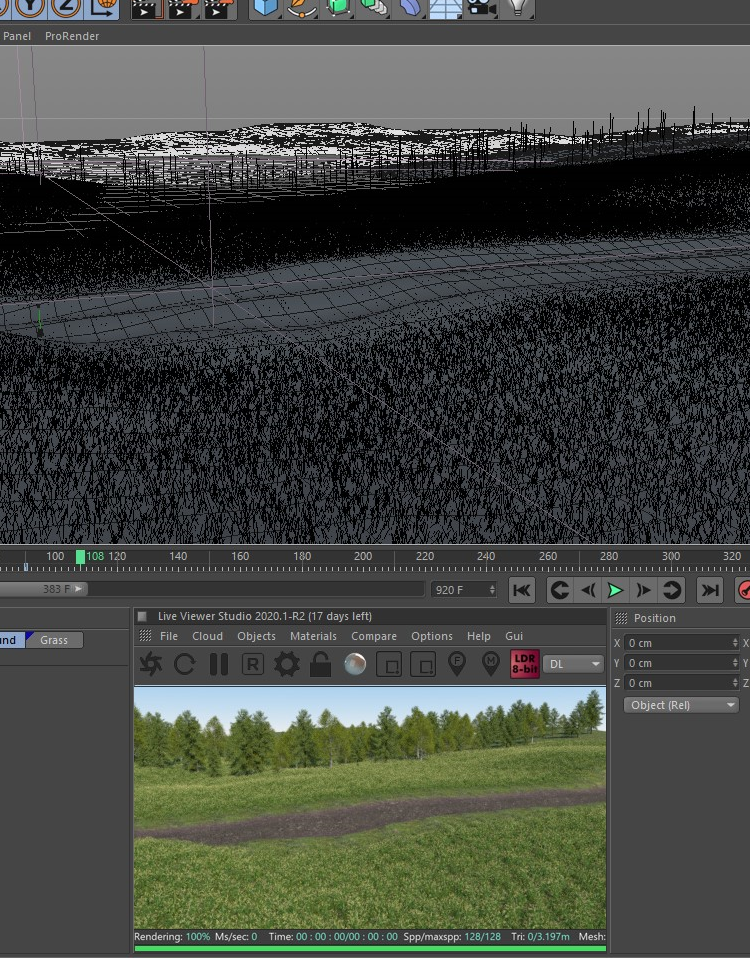Toggle the lock resolution padlock icon
This screenshot has height=958, width=750.
click(x=320, y=664)
